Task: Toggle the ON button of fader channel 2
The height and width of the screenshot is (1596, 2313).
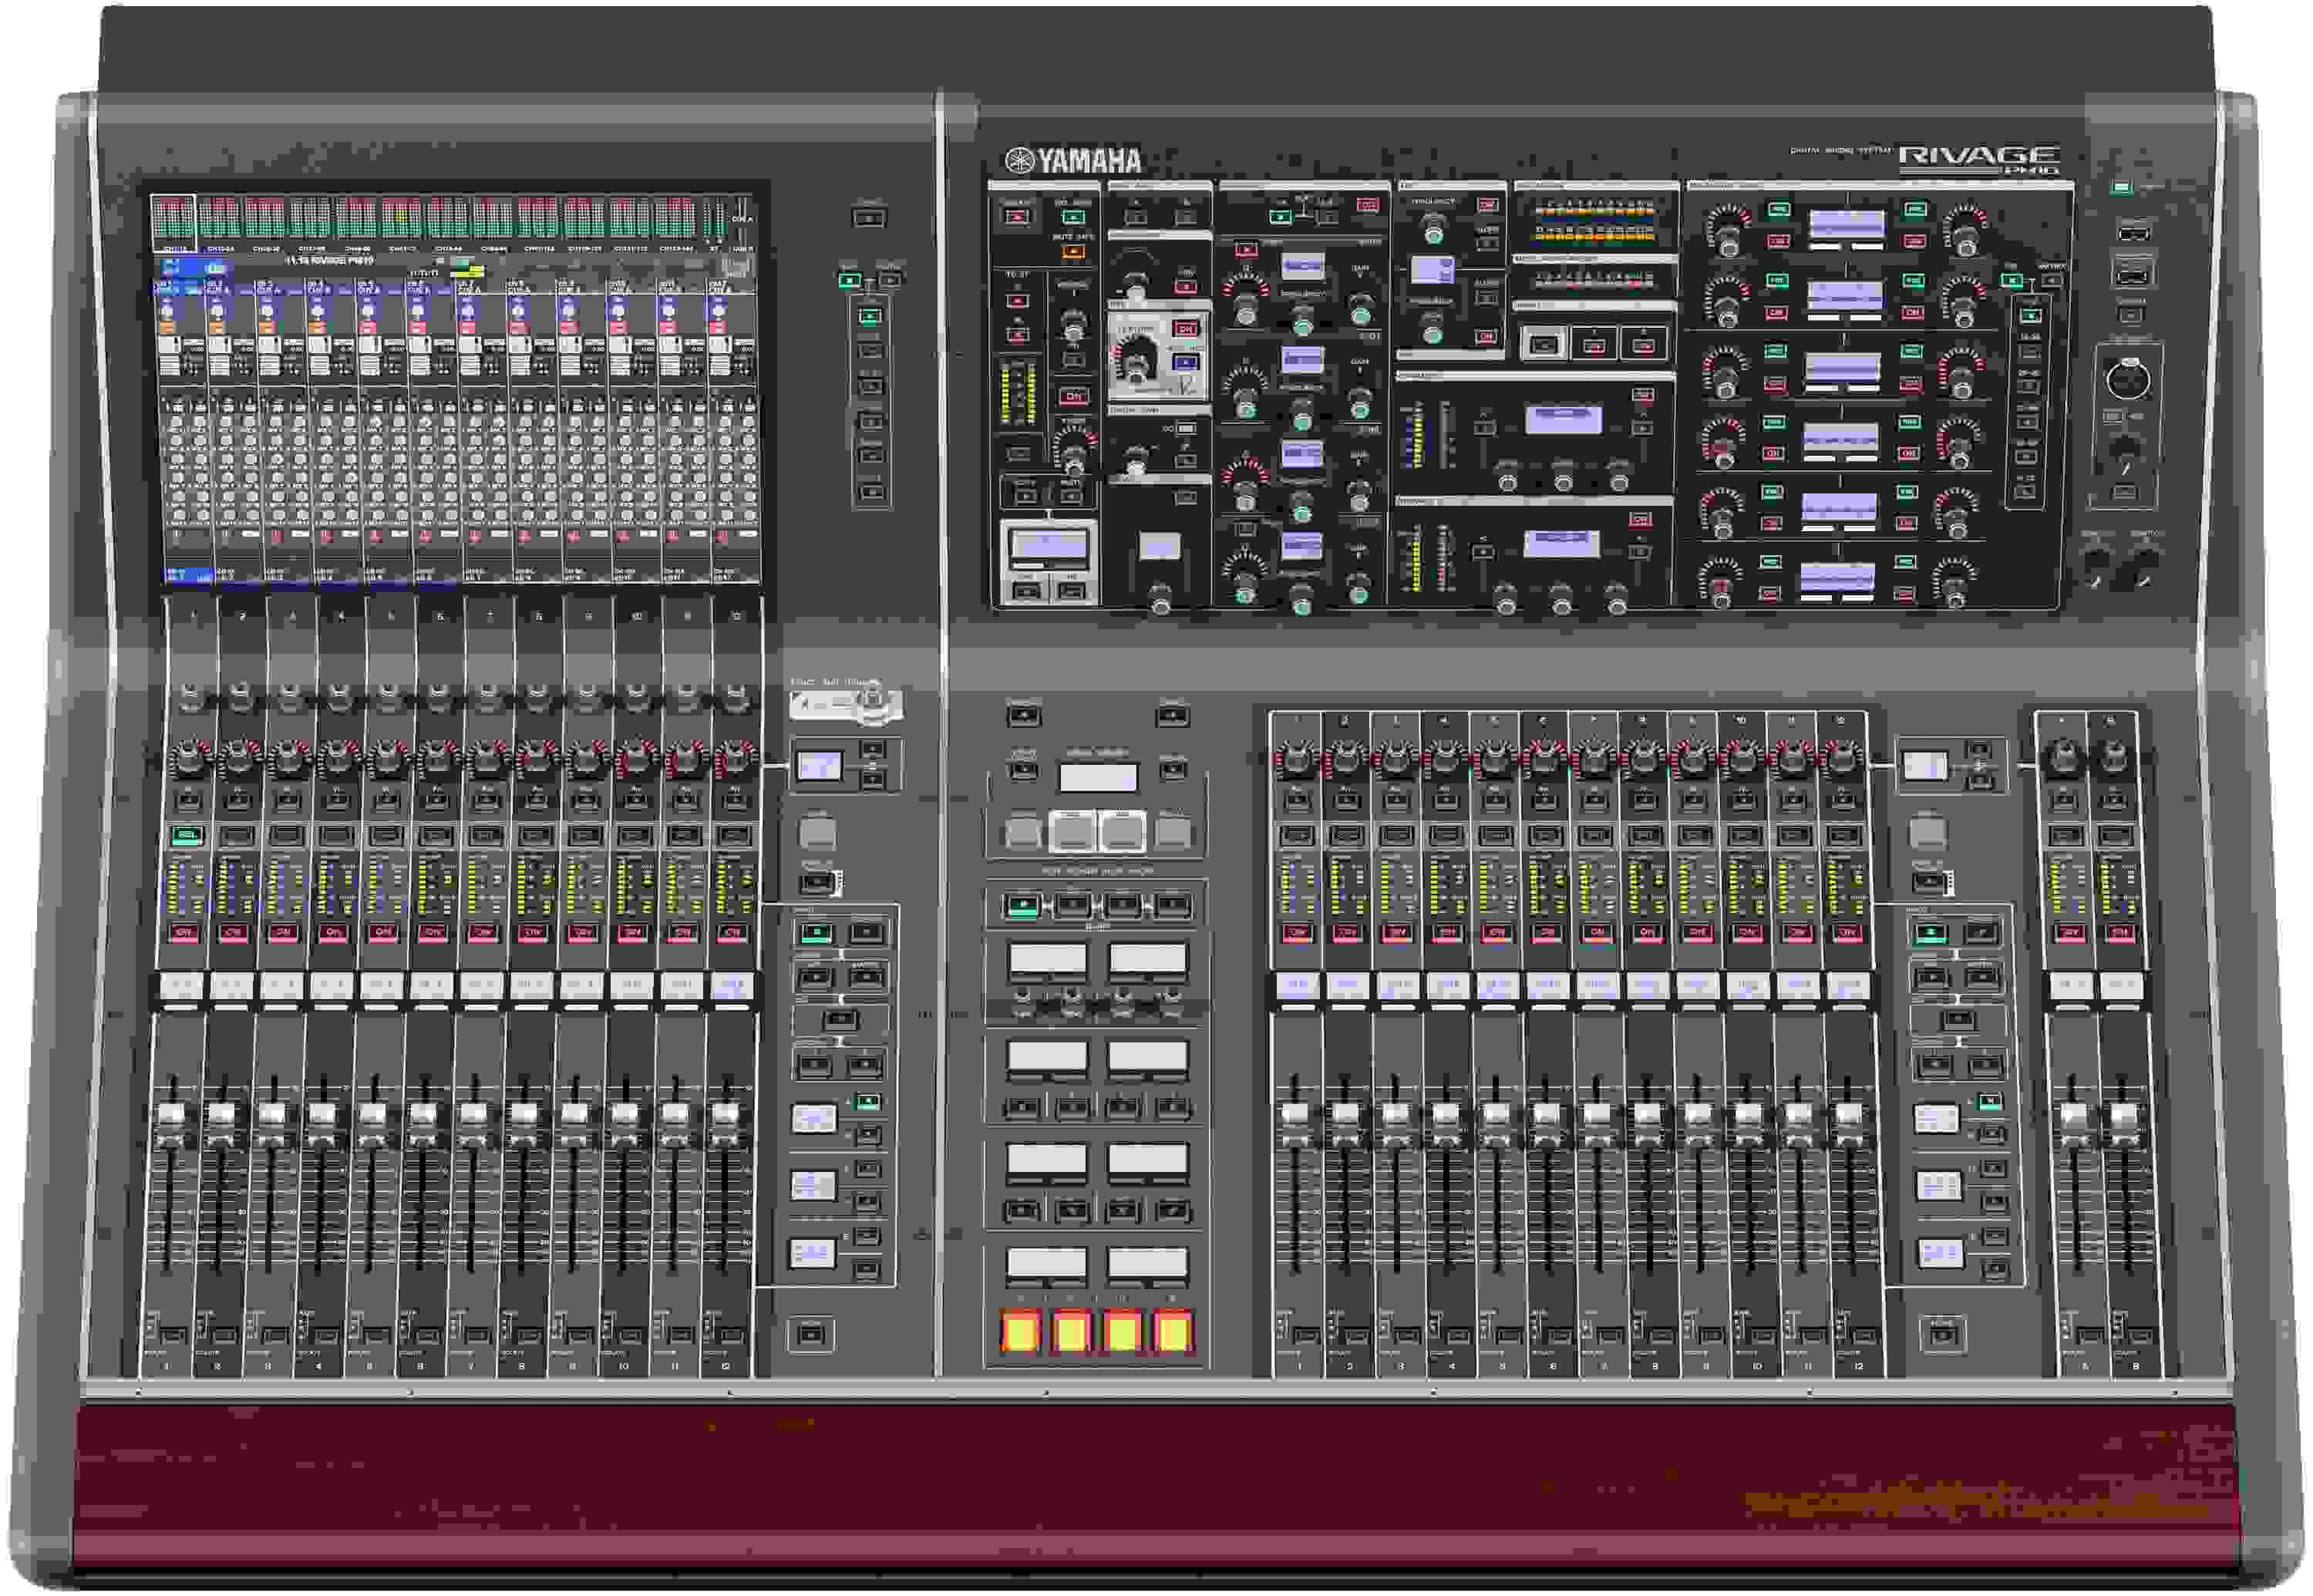Action: pos(236,934)
